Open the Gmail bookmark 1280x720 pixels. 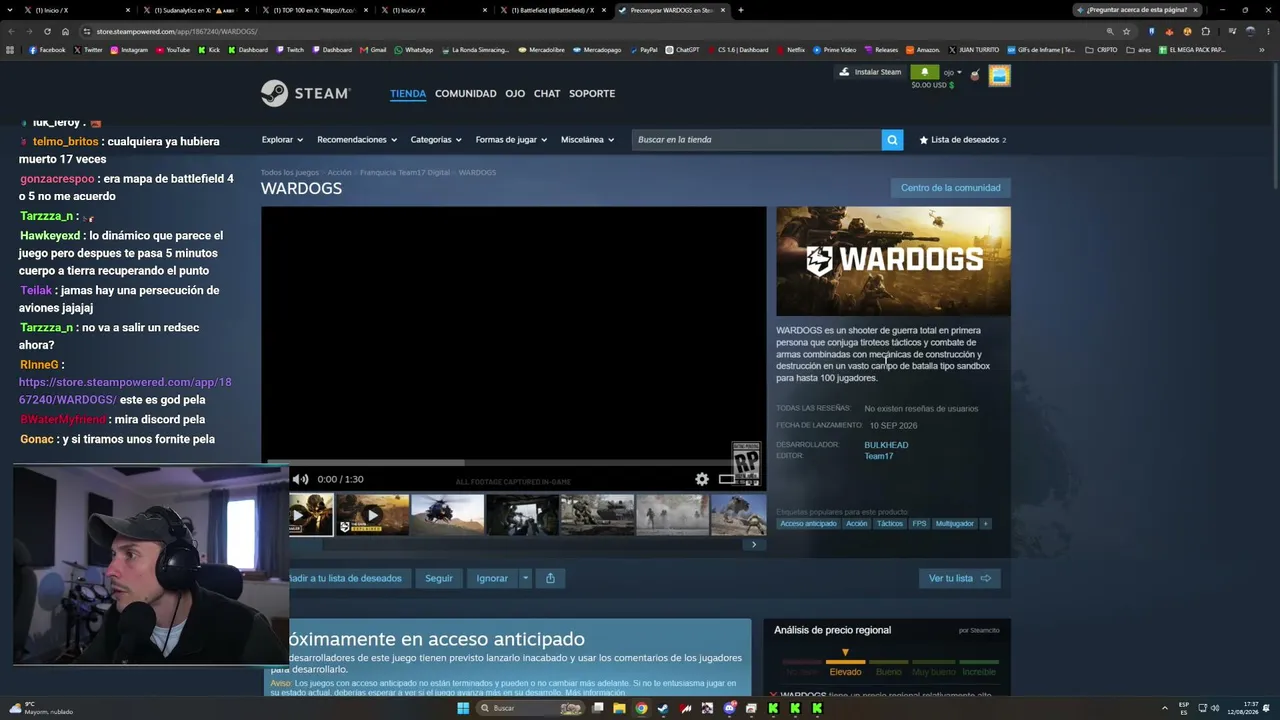tap(373, 50)
